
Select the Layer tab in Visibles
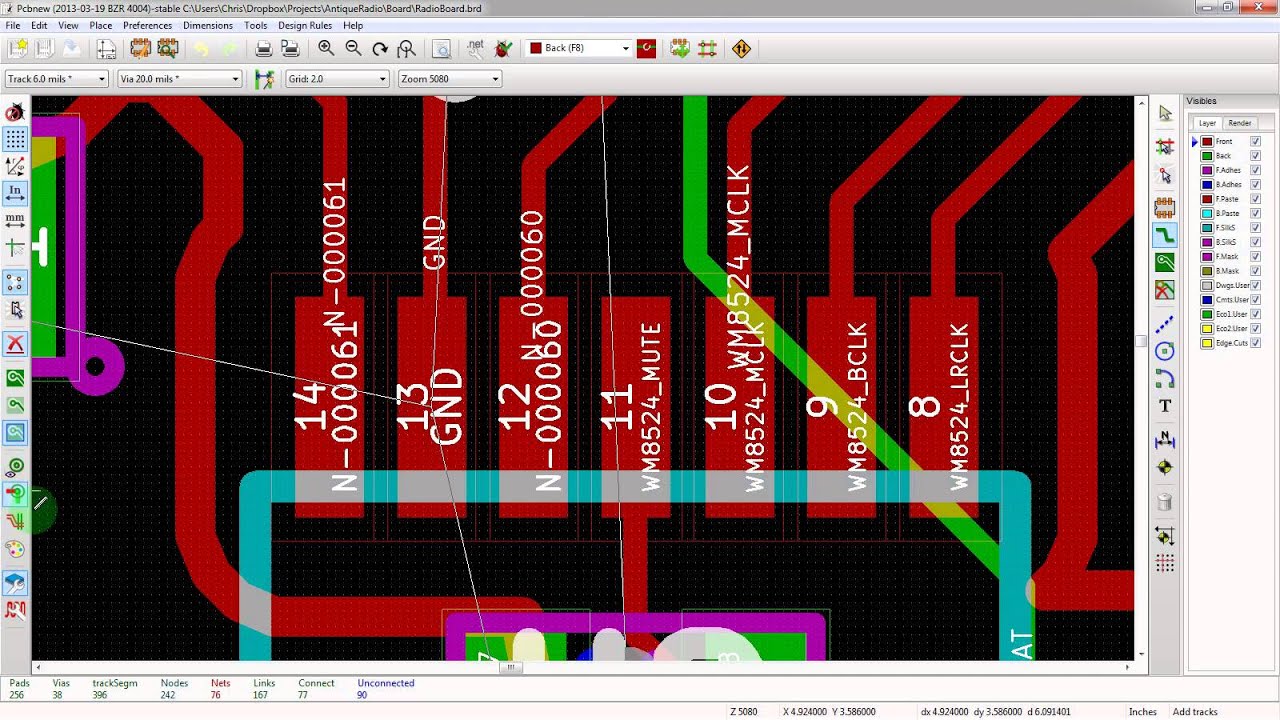click(x=1207, y=123)
